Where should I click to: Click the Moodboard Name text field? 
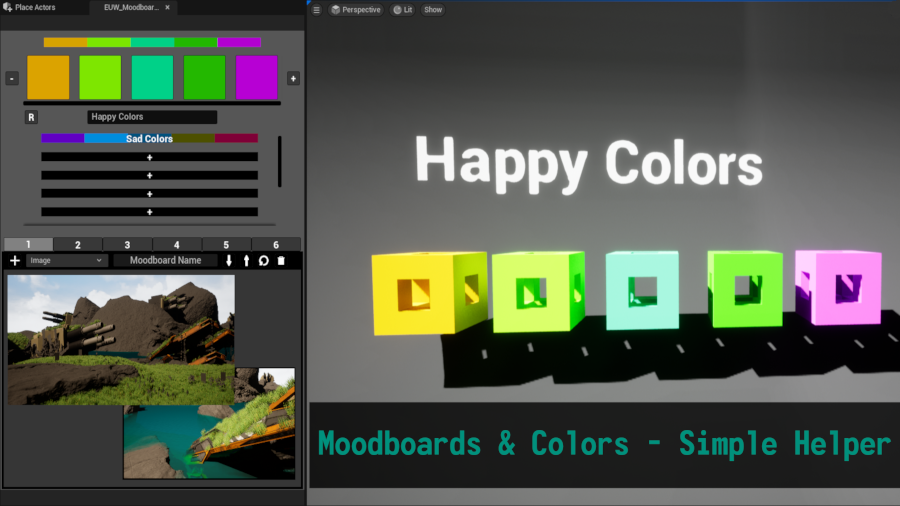[x=166, y=260]
